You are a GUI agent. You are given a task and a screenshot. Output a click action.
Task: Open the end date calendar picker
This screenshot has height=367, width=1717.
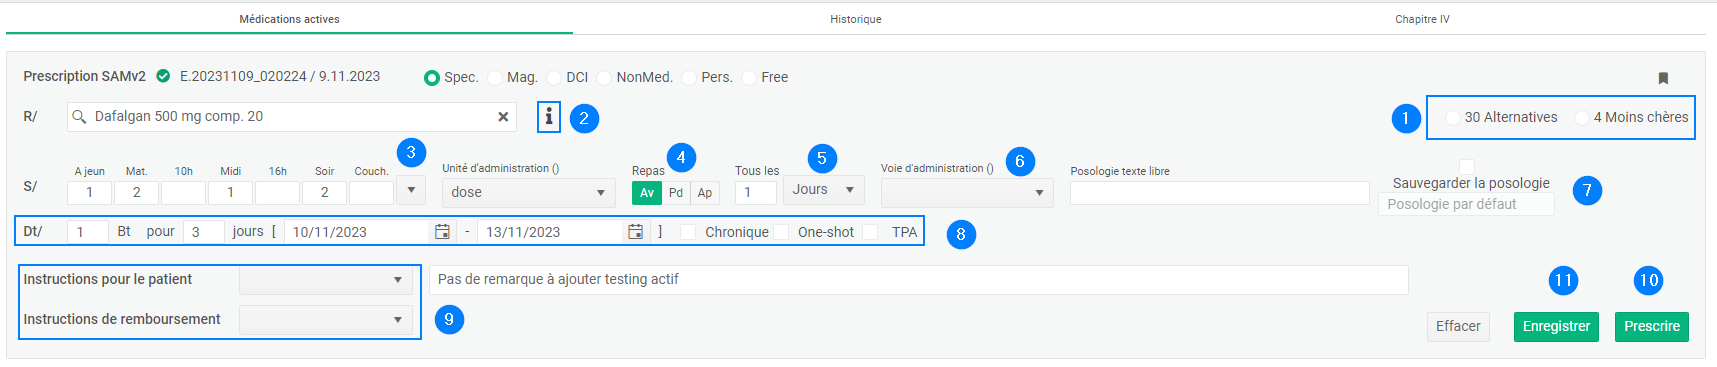coord(635,232)
